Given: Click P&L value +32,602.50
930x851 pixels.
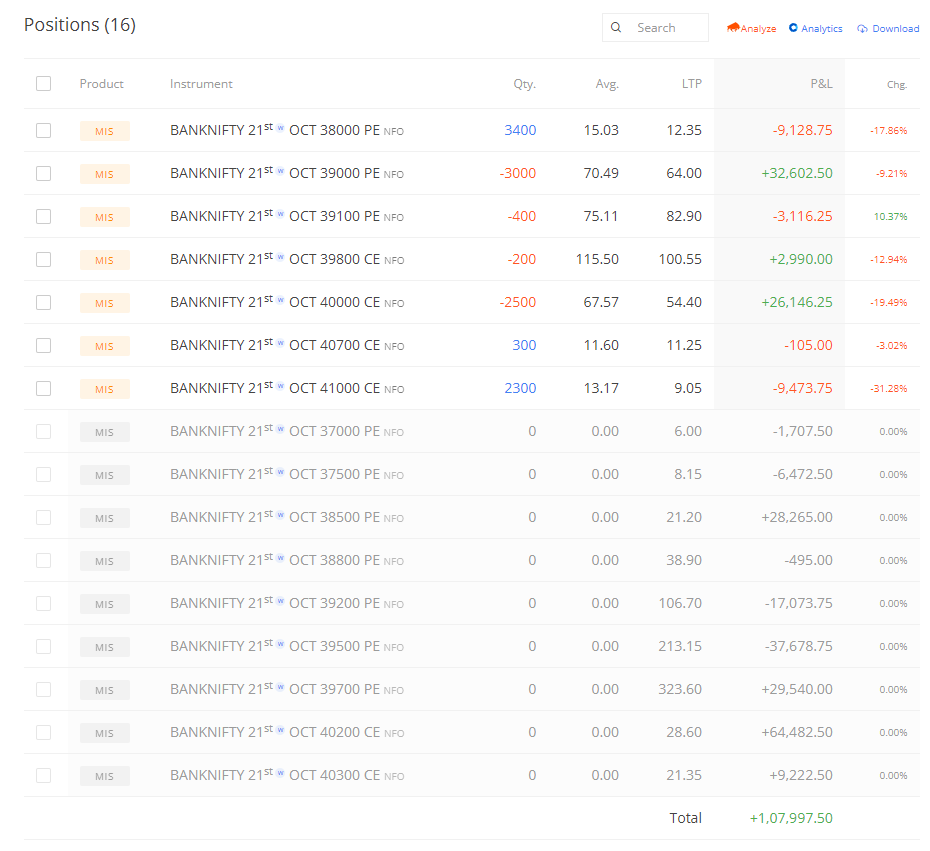Looking at the screenshot, I should point(797,173).
